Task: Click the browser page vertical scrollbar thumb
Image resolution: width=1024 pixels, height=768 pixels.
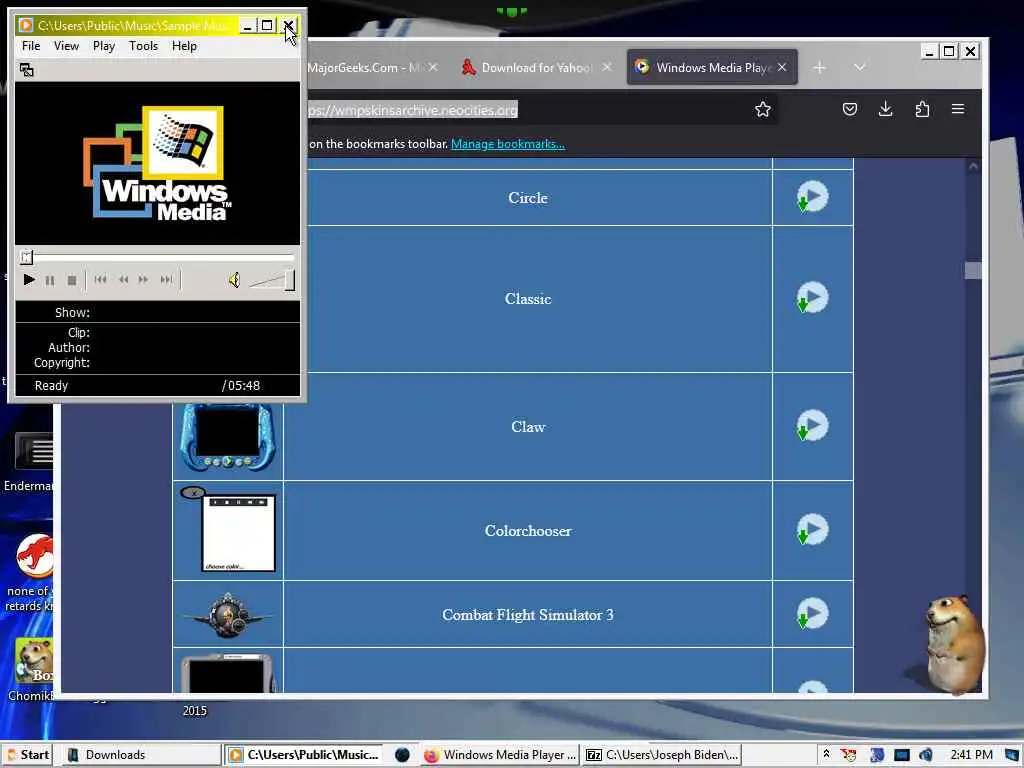Action: pos(973,270)
